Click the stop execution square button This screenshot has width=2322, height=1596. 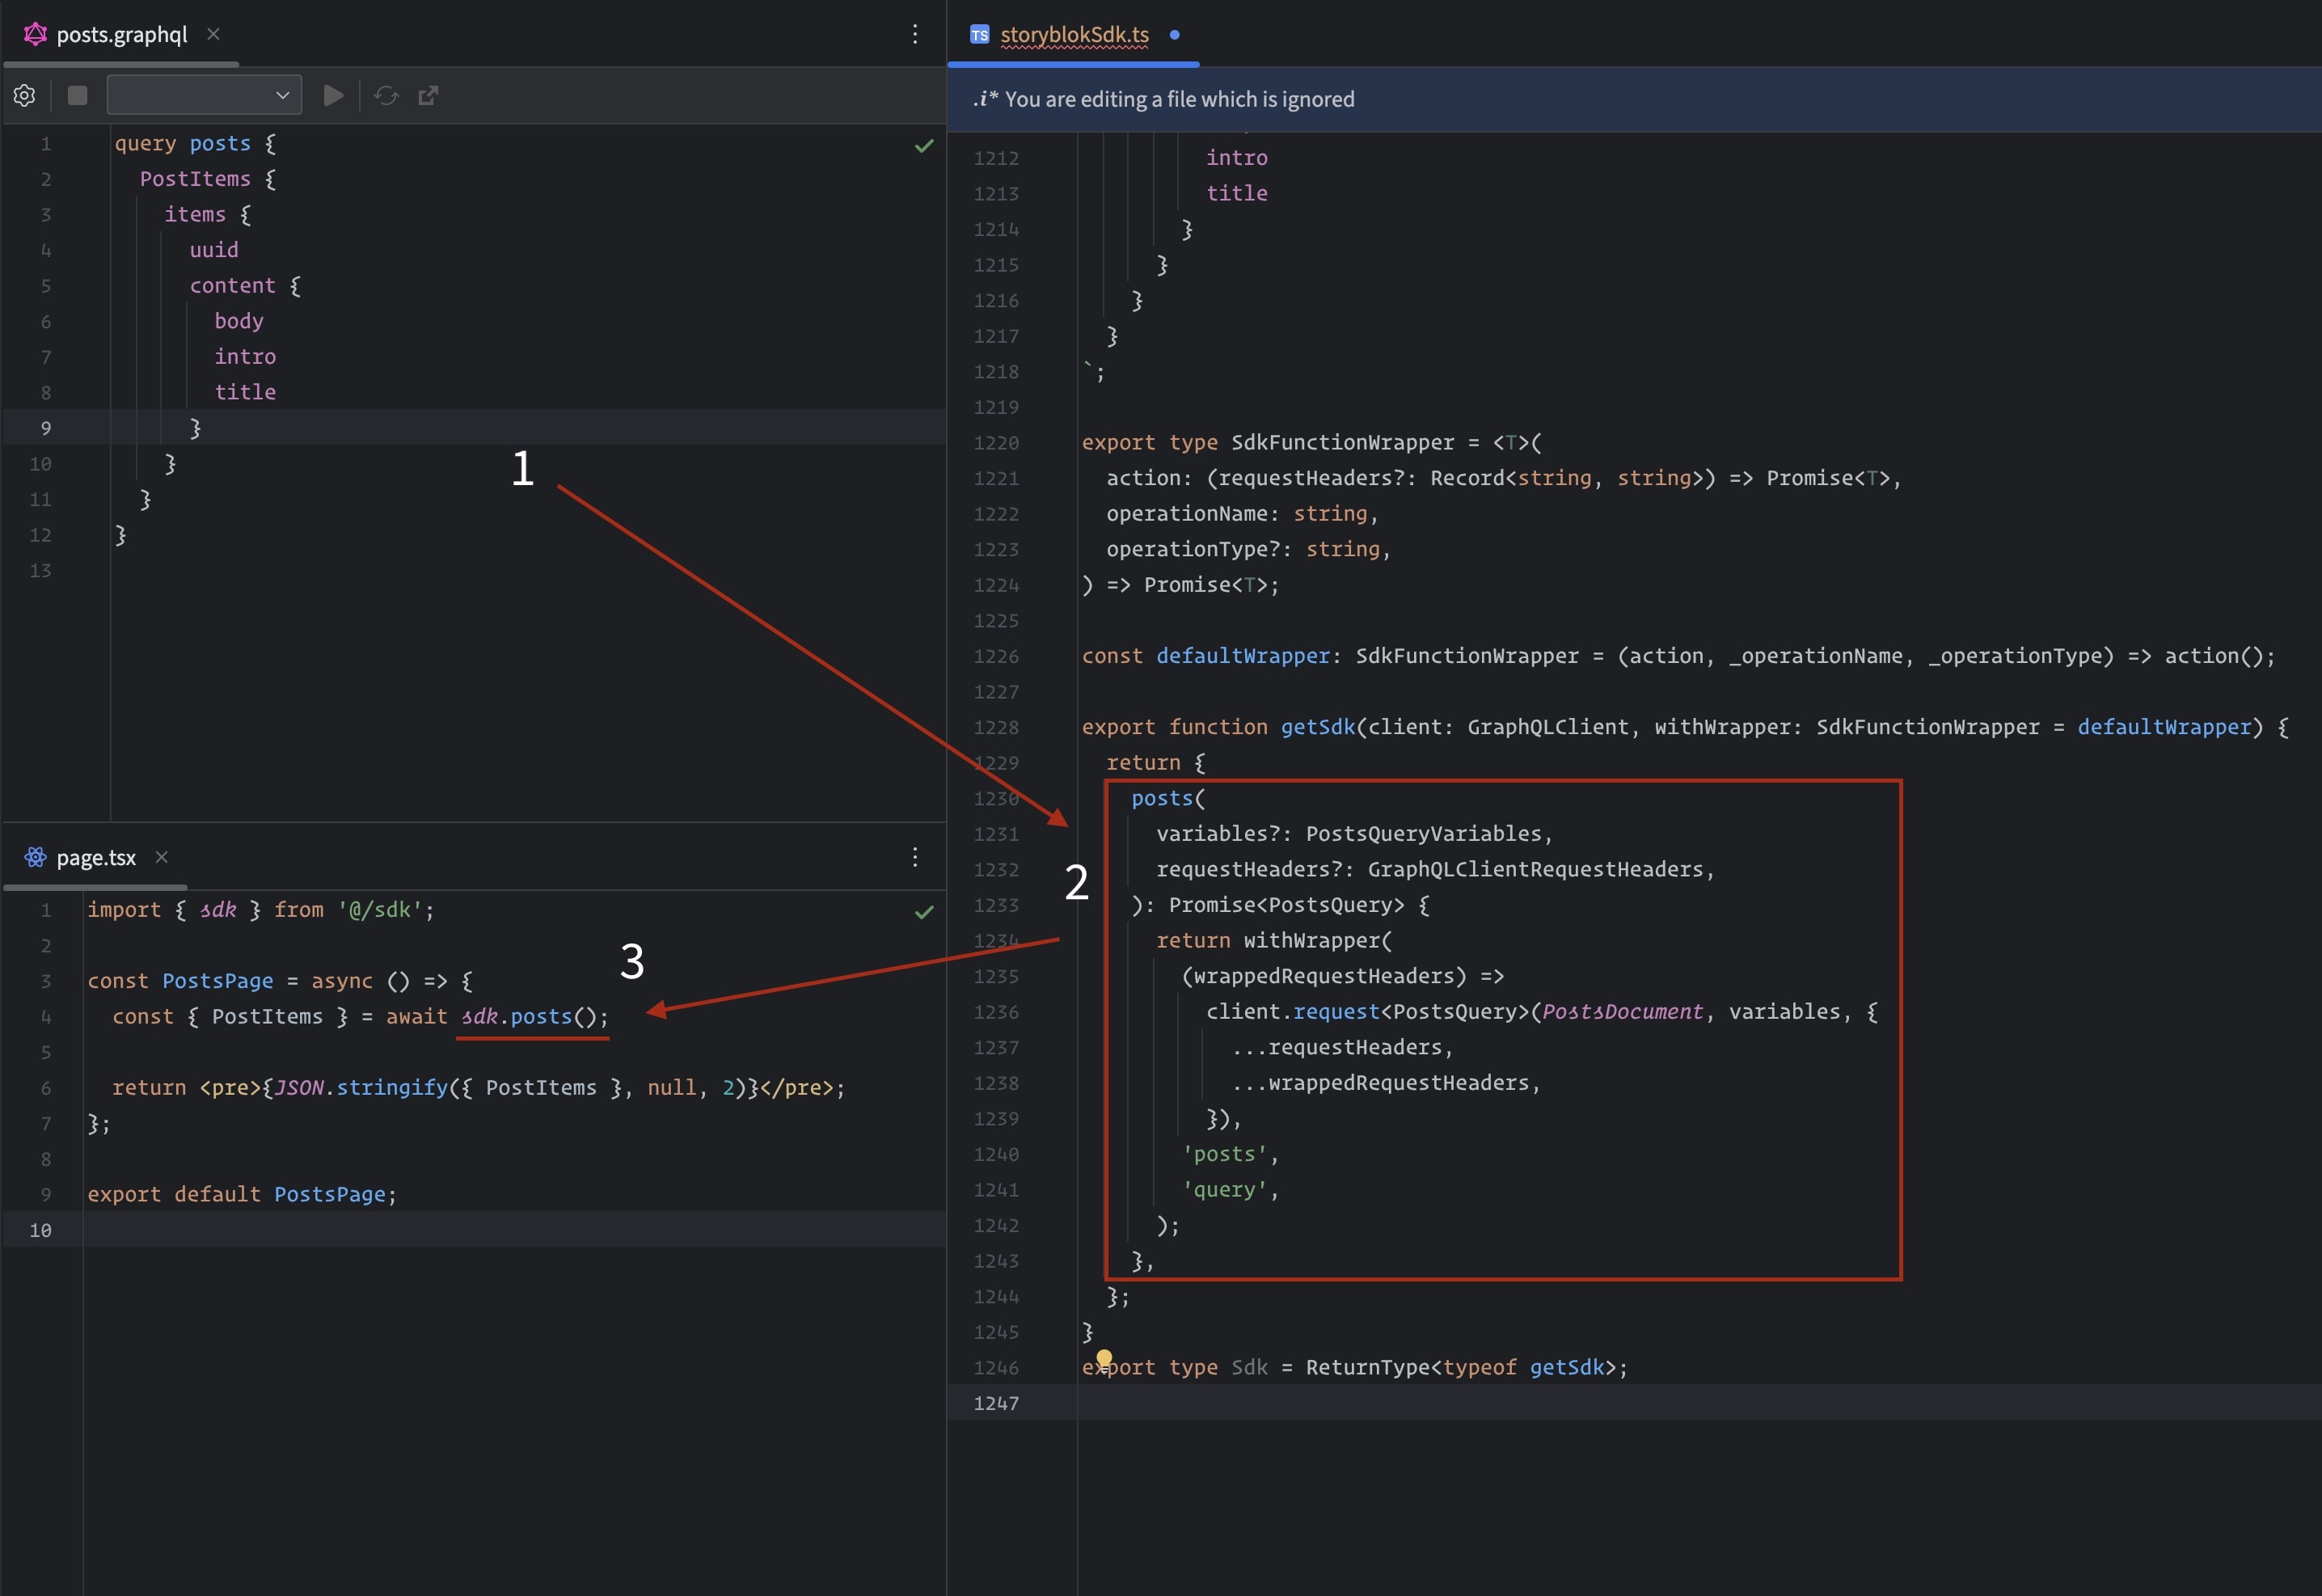tap(77, 96)
